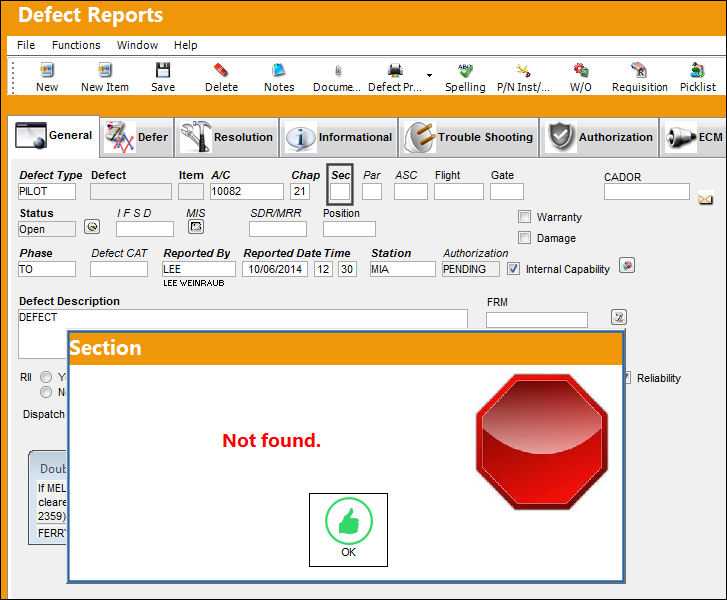Click the MIS icon button

(196, 227)
